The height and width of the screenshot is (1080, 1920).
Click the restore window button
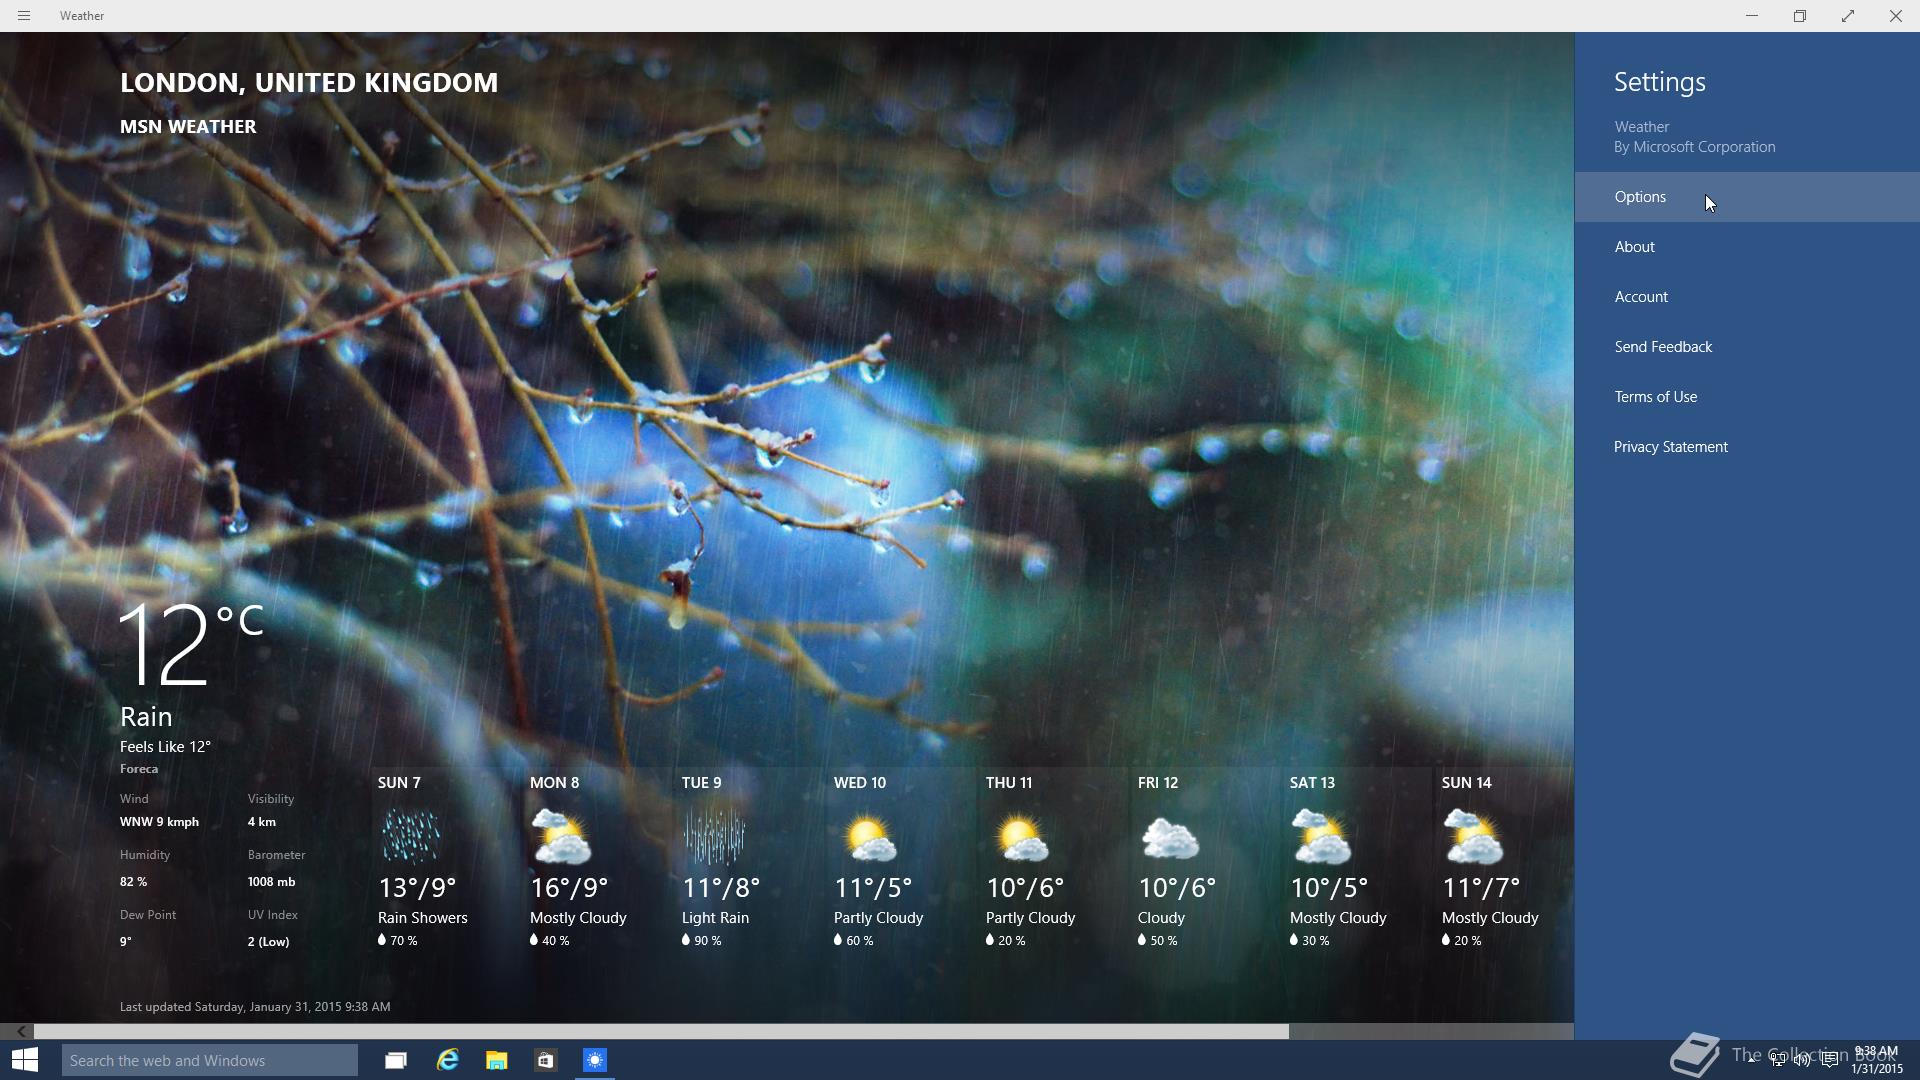[1800, 16]
